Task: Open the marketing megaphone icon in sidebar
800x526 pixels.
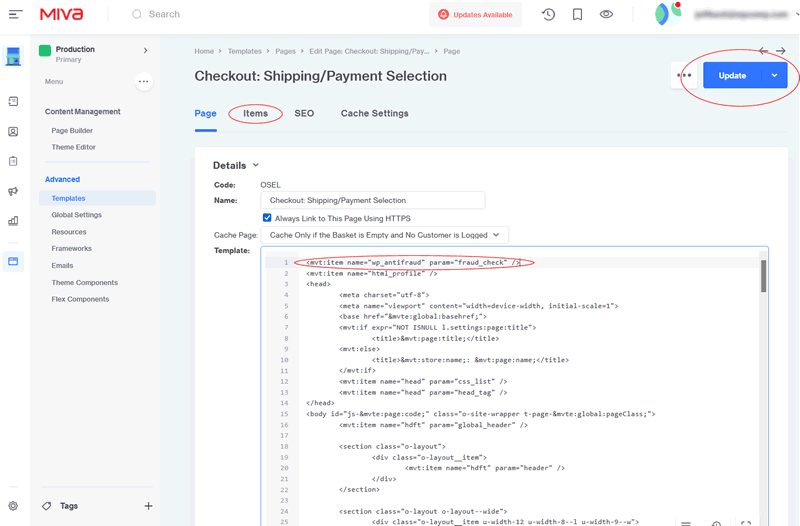Action: [13, 191]
